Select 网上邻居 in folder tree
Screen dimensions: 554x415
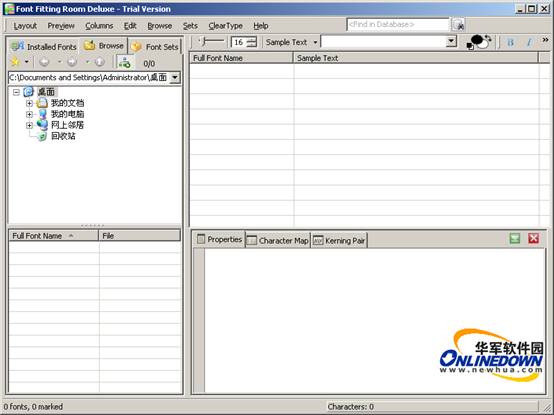(x=67, y=125)
